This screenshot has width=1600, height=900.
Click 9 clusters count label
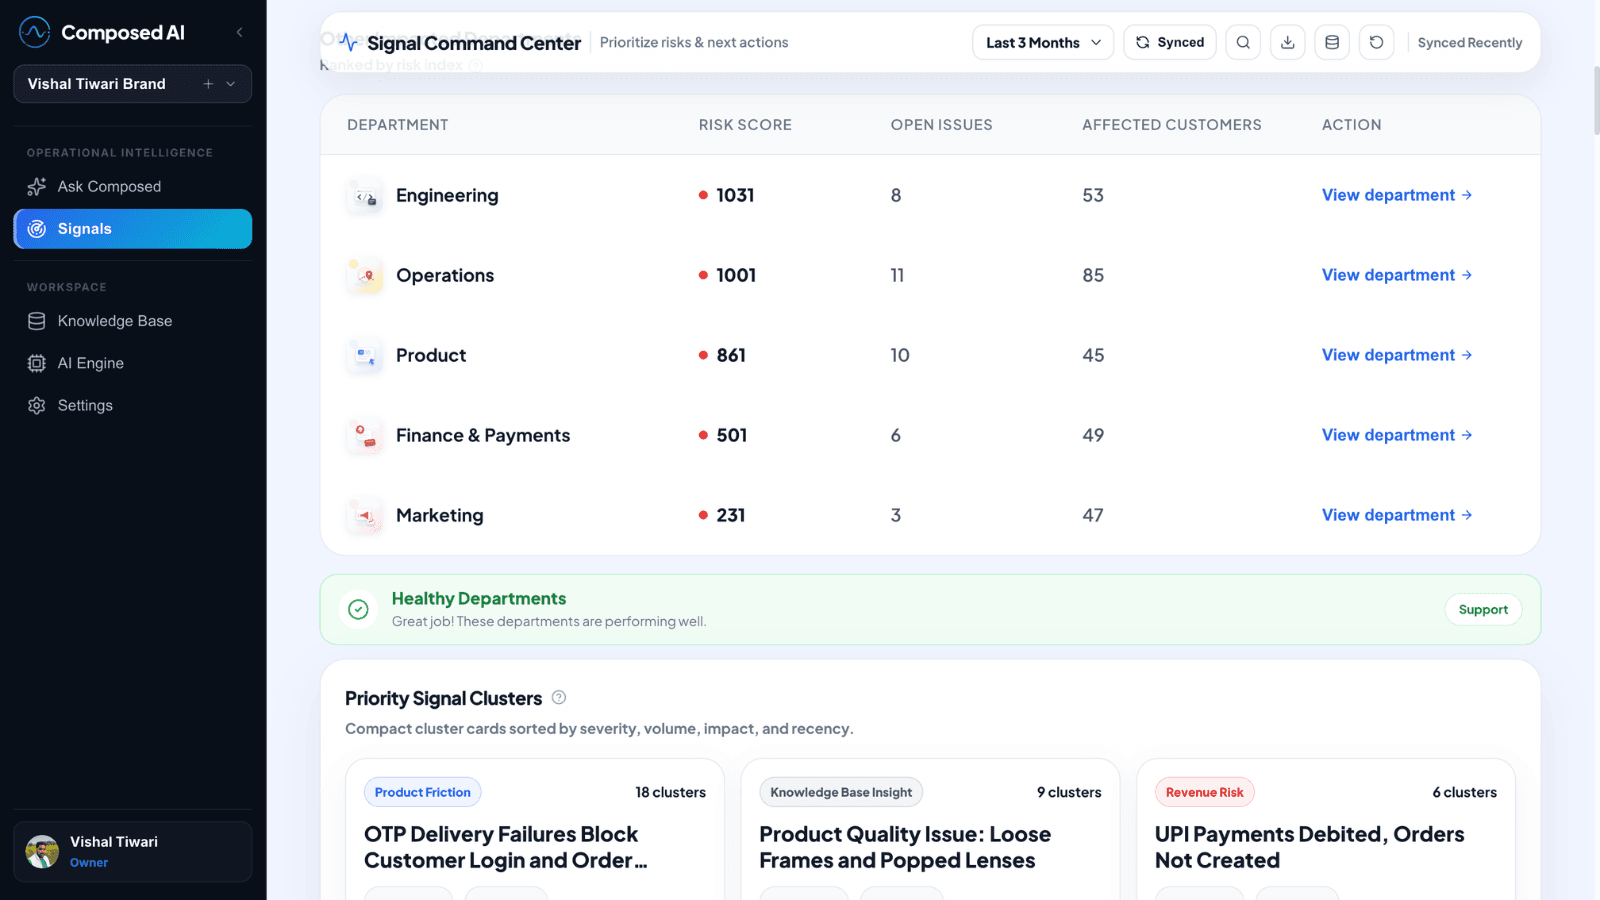click(x=1069, y=792)
